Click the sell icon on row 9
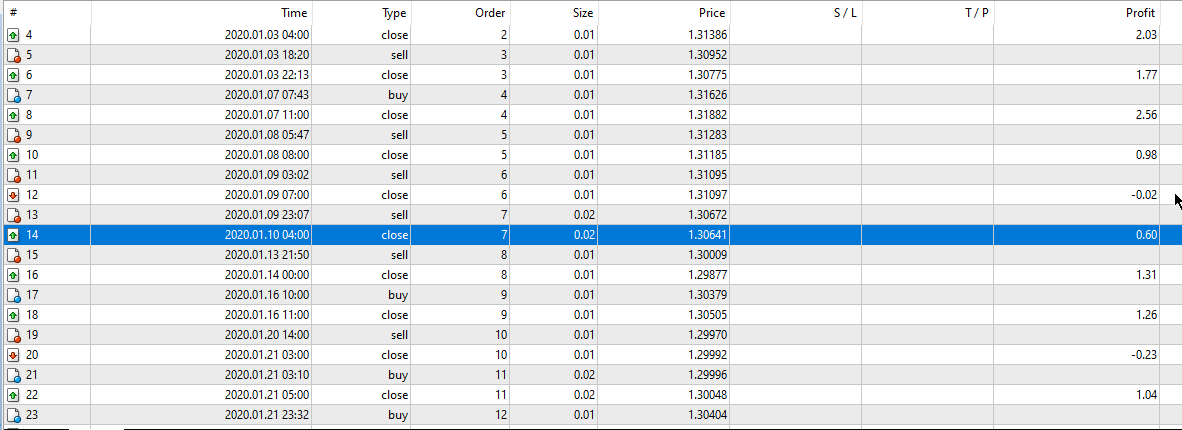This screenshot has width=1182, height=430. coord(13,135)
